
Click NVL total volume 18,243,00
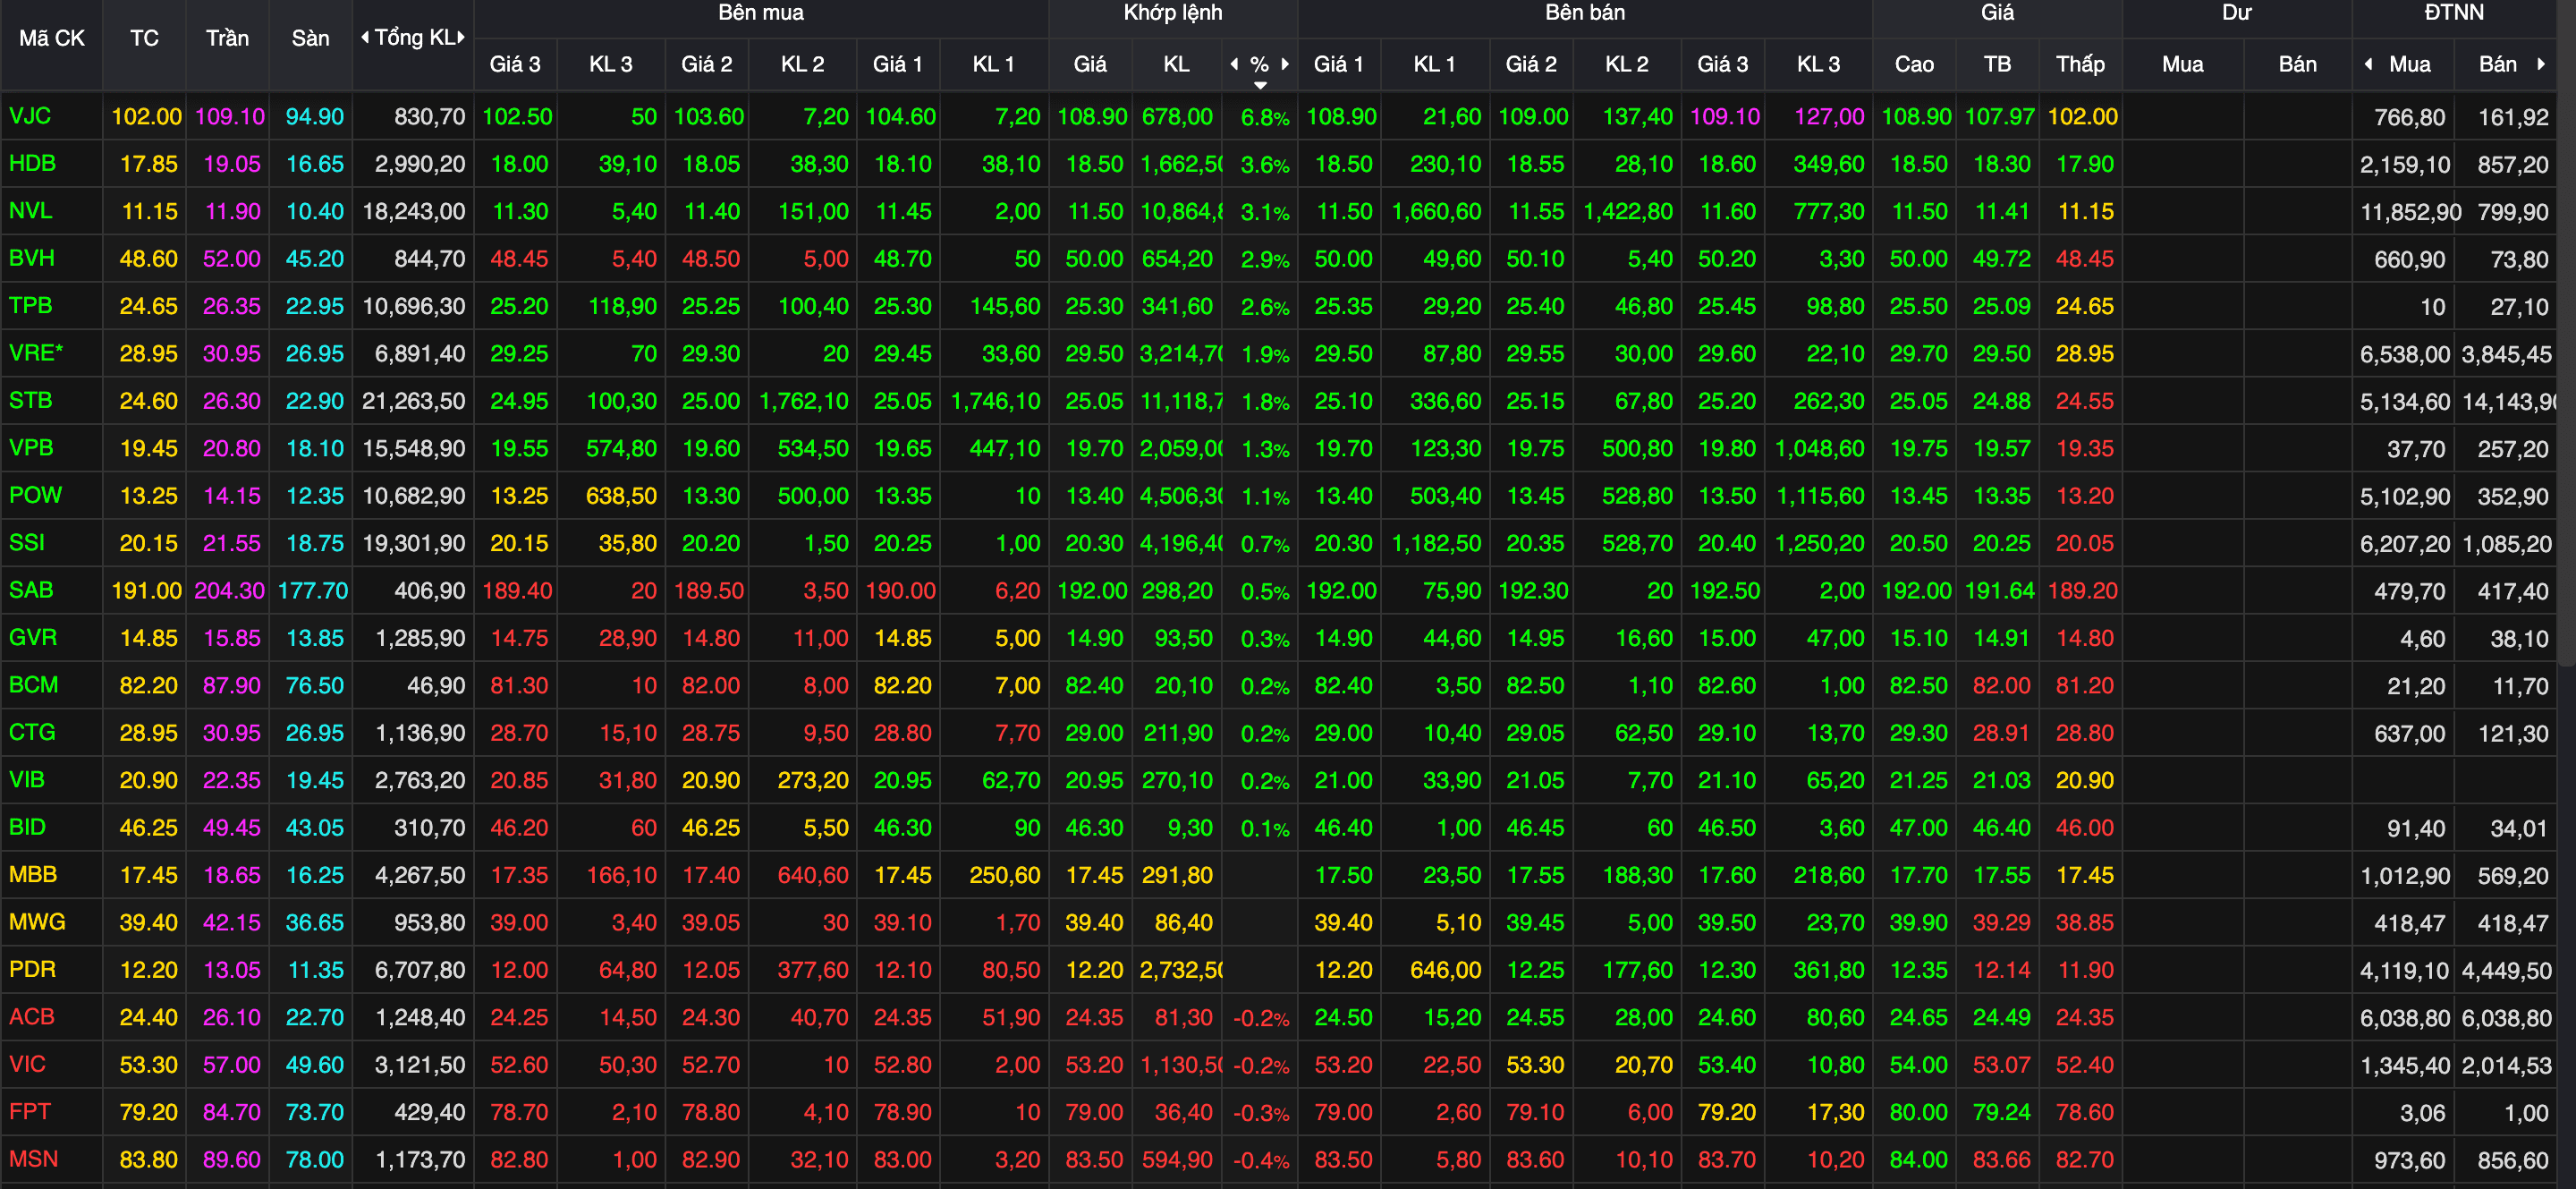[x=414, y=211]
